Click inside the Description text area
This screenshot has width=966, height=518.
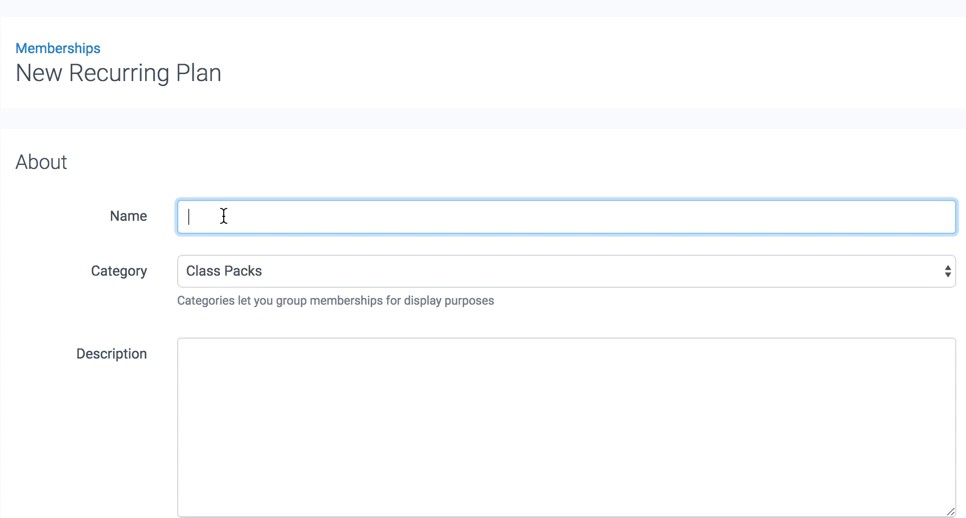(x=566, y=427)
